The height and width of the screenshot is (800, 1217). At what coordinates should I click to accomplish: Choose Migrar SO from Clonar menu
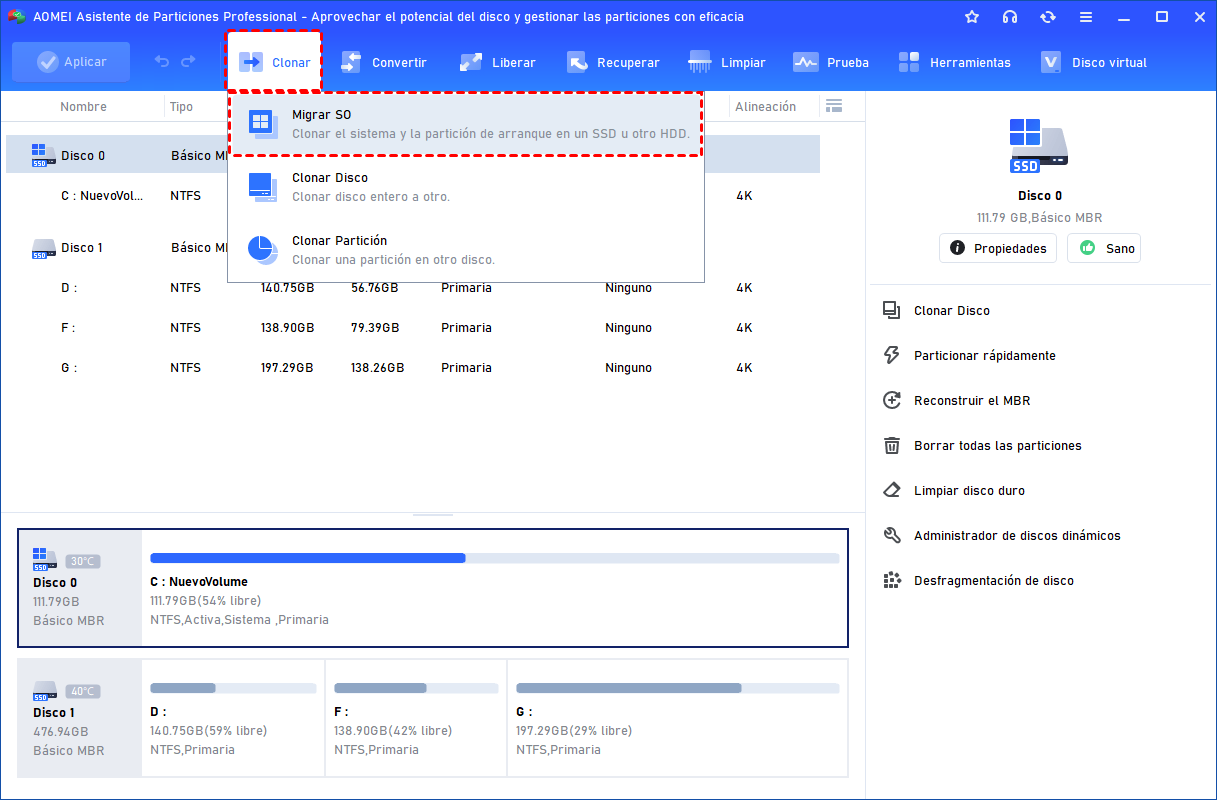[x=465, y=124]
